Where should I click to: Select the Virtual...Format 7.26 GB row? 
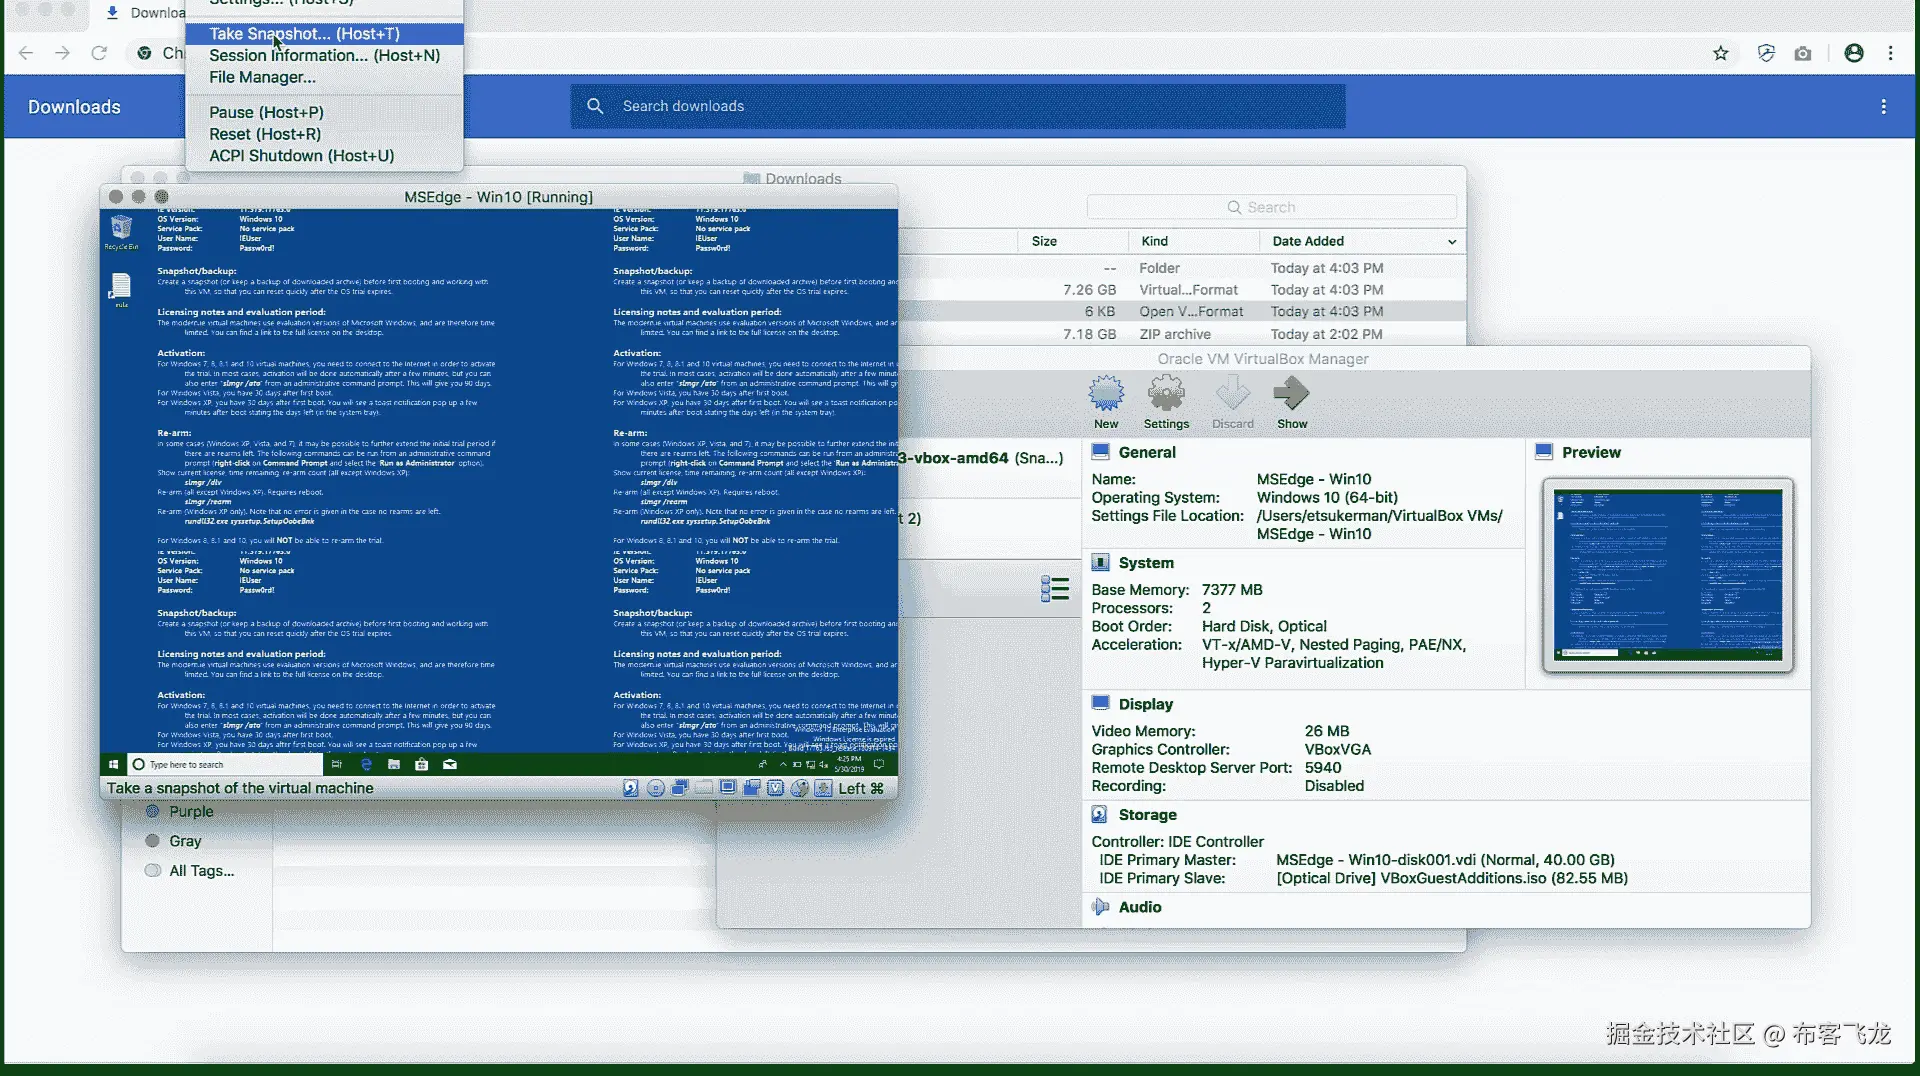tap(1182, 290)
